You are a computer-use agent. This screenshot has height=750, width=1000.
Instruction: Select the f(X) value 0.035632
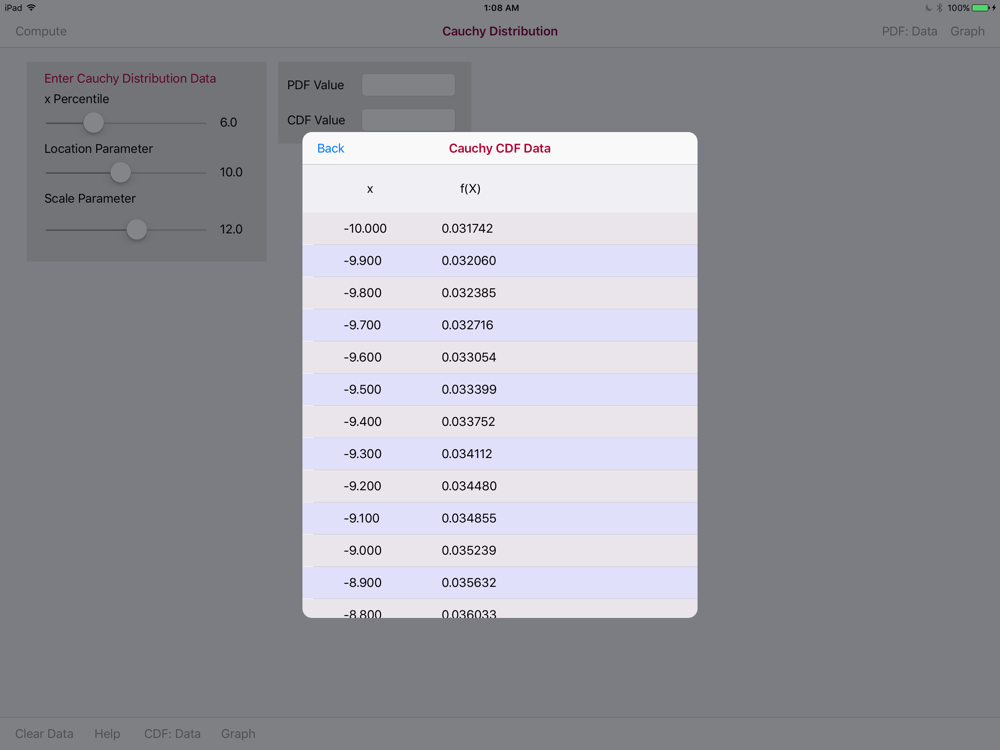469,582
